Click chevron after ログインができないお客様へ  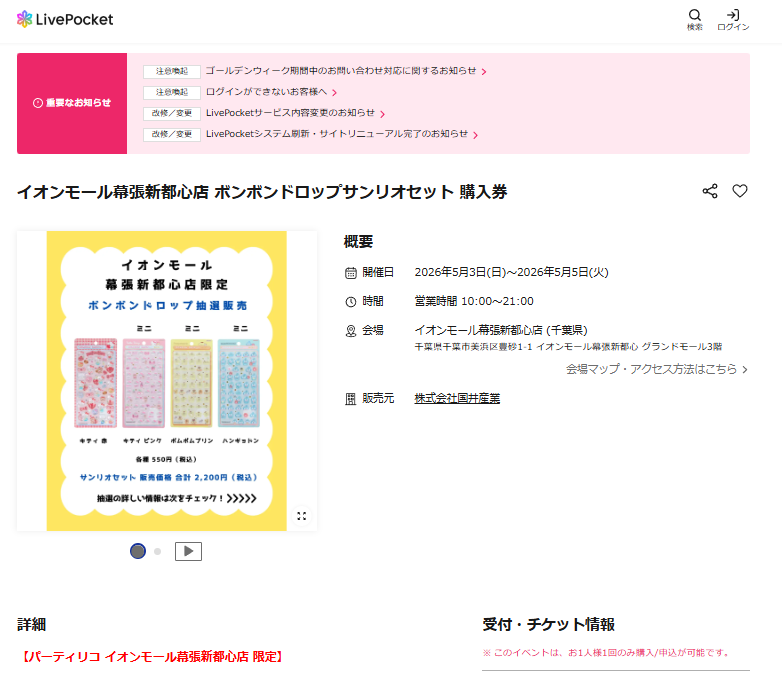(335, 93)
